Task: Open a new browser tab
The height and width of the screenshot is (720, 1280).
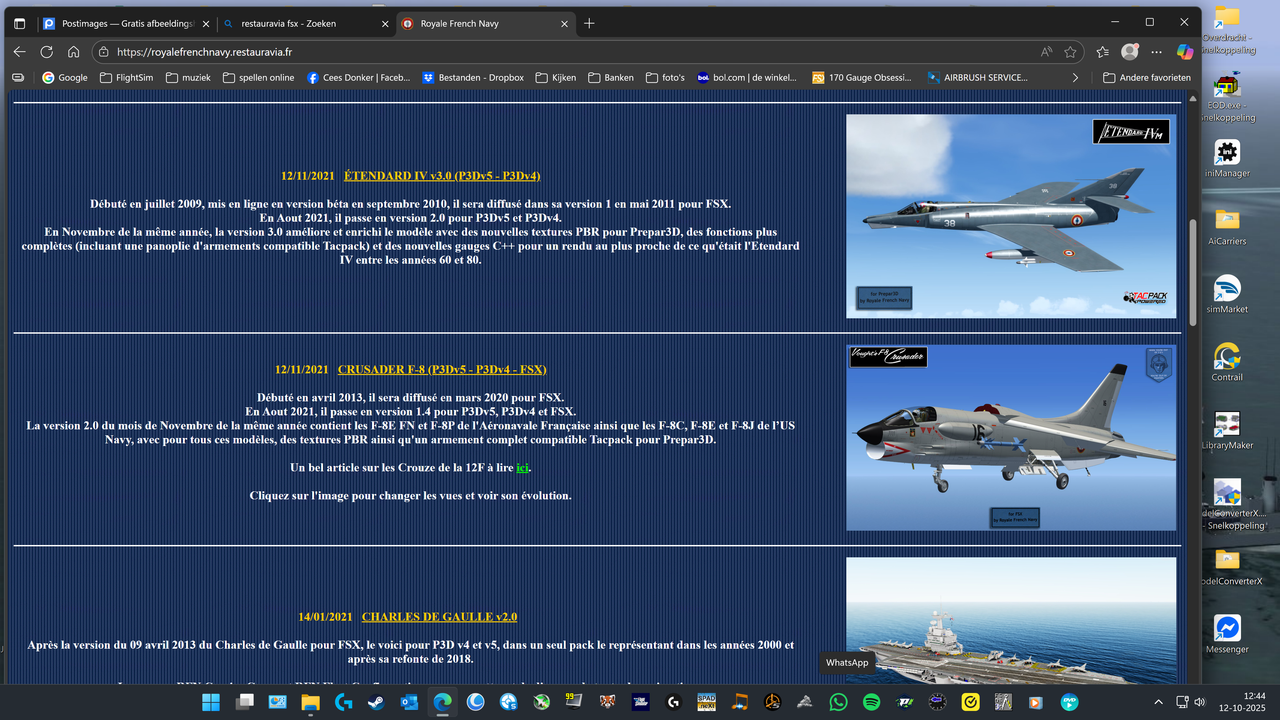Action: coord(589,23)
